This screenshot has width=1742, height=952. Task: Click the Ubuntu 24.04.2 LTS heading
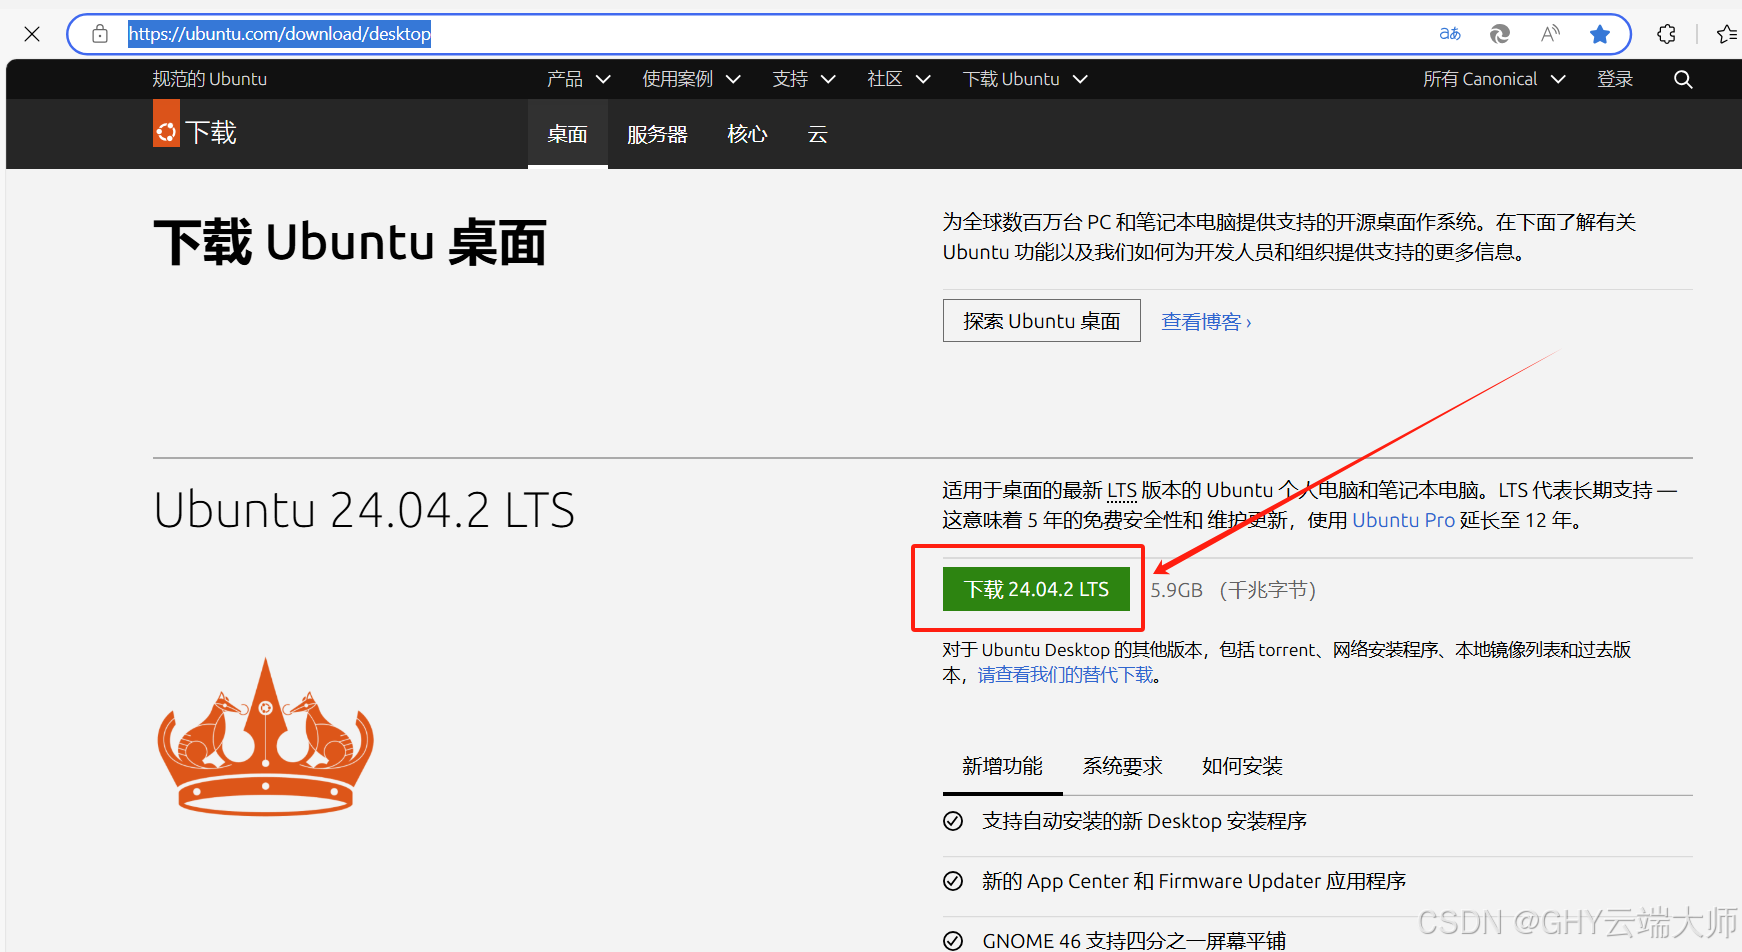364,510
